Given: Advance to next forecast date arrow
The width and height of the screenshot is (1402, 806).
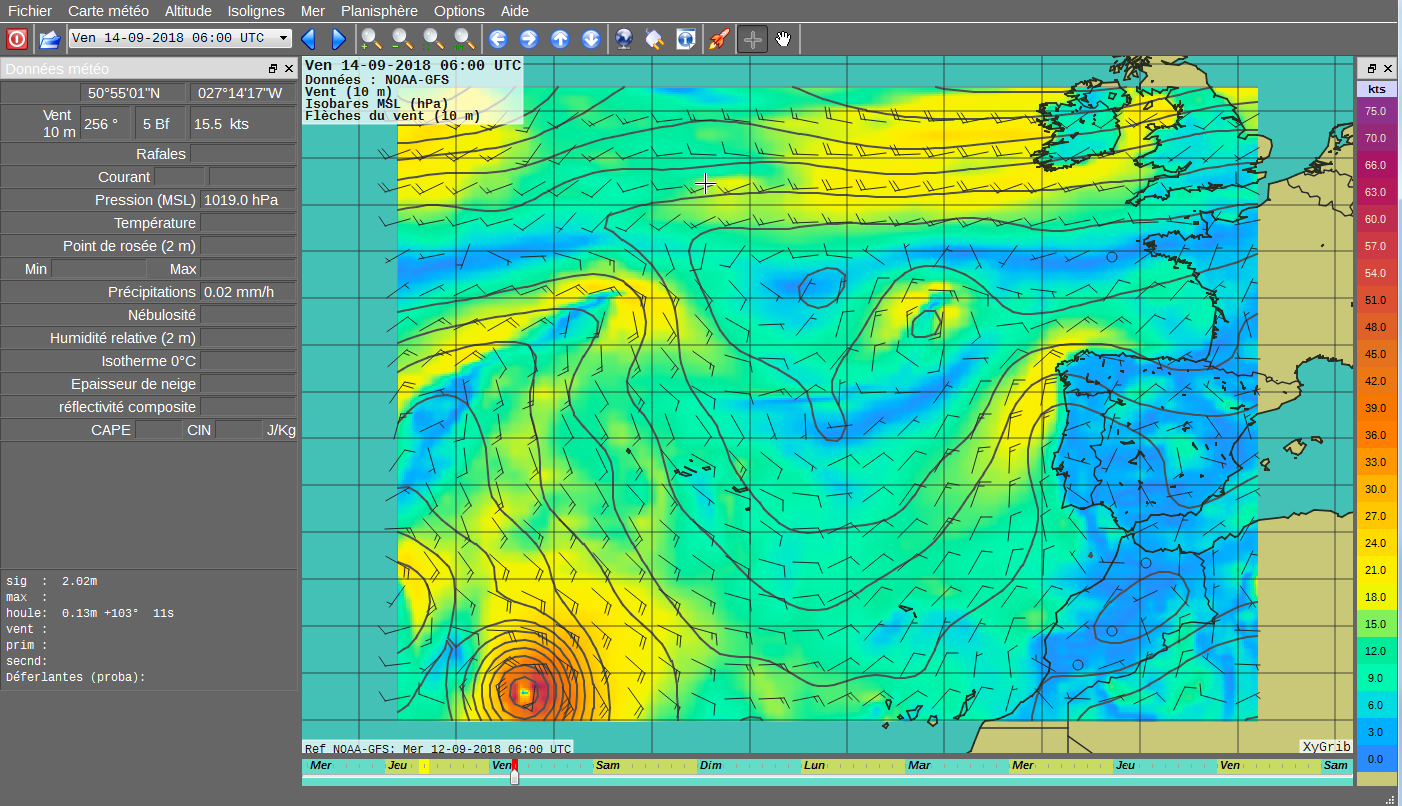Looking at the screenshot, I should tap(338, 39).
